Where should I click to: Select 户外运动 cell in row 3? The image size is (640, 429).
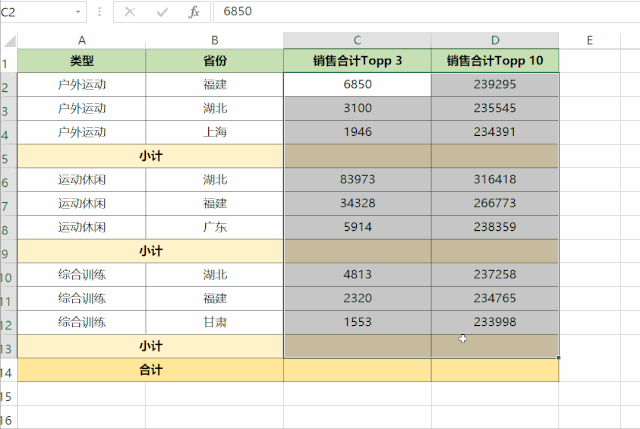[x=82, y=108]
